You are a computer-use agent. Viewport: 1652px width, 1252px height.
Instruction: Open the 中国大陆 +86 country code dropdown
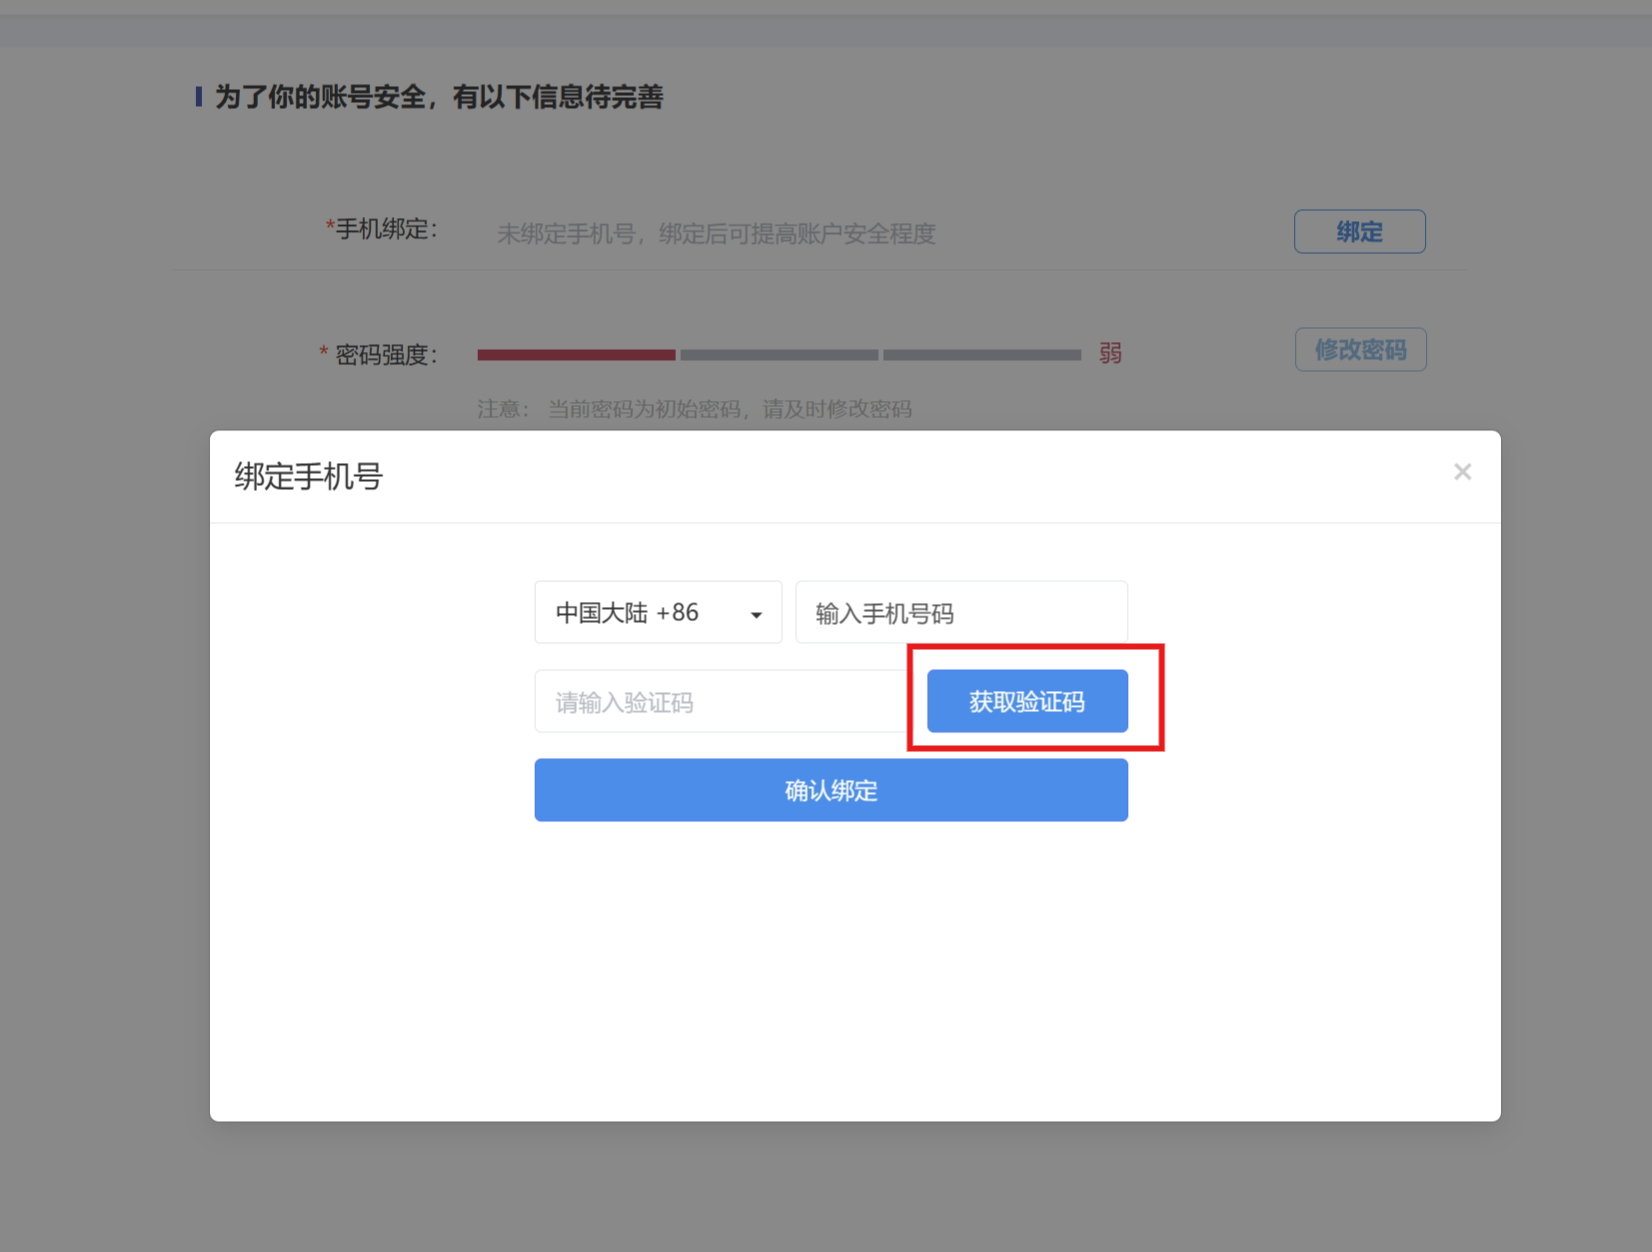pyautogui.click(x=658, y=612)
